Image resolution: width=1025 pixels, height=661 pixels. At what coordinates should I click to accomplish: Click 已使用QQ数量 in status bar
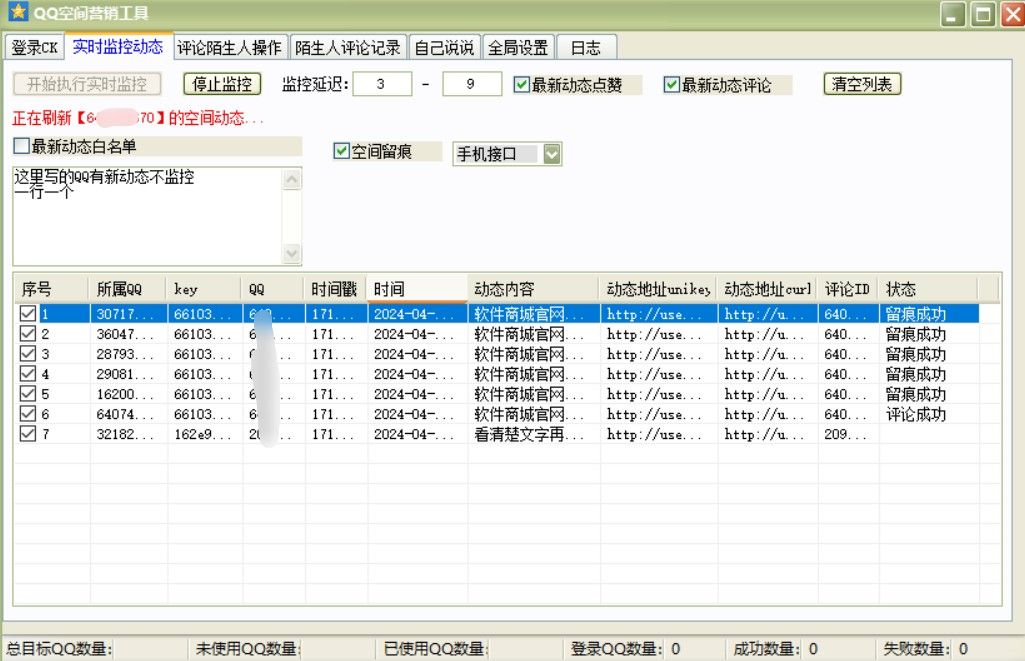(x=435, y=649)
